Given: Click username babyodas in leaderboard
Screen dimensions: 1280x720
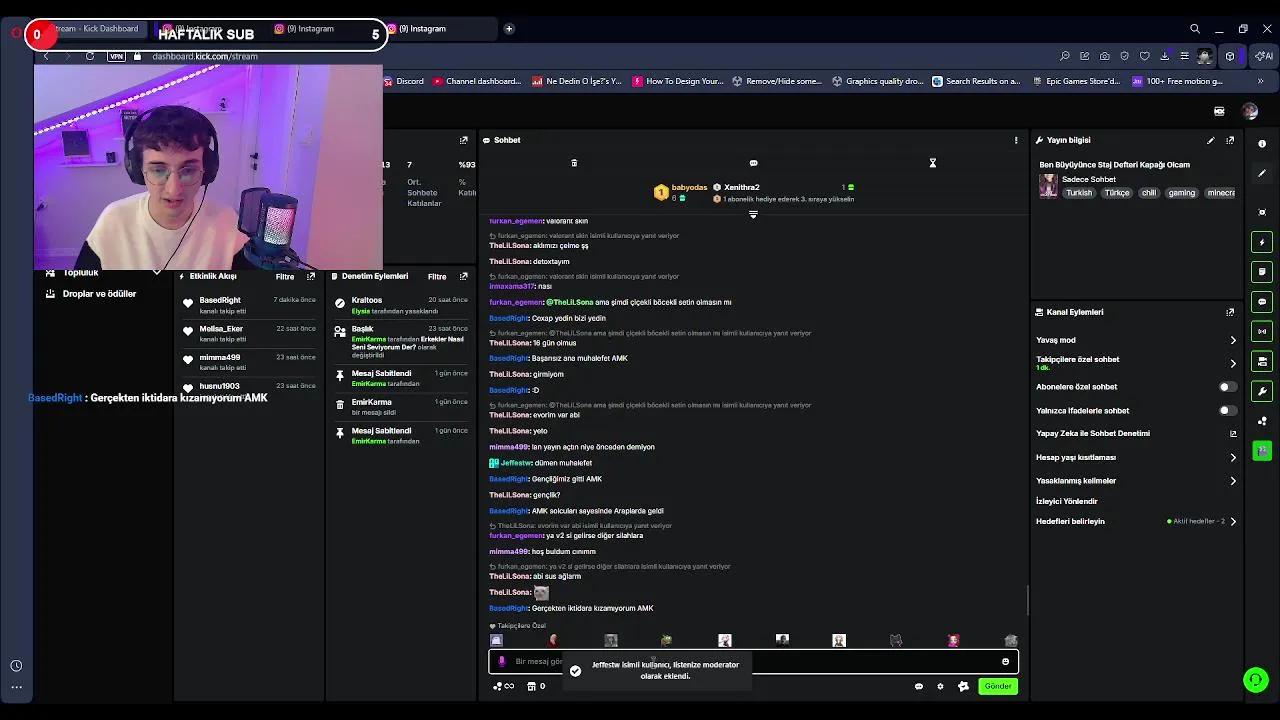Looking at the screenshot, I should [x=689, y=187].
